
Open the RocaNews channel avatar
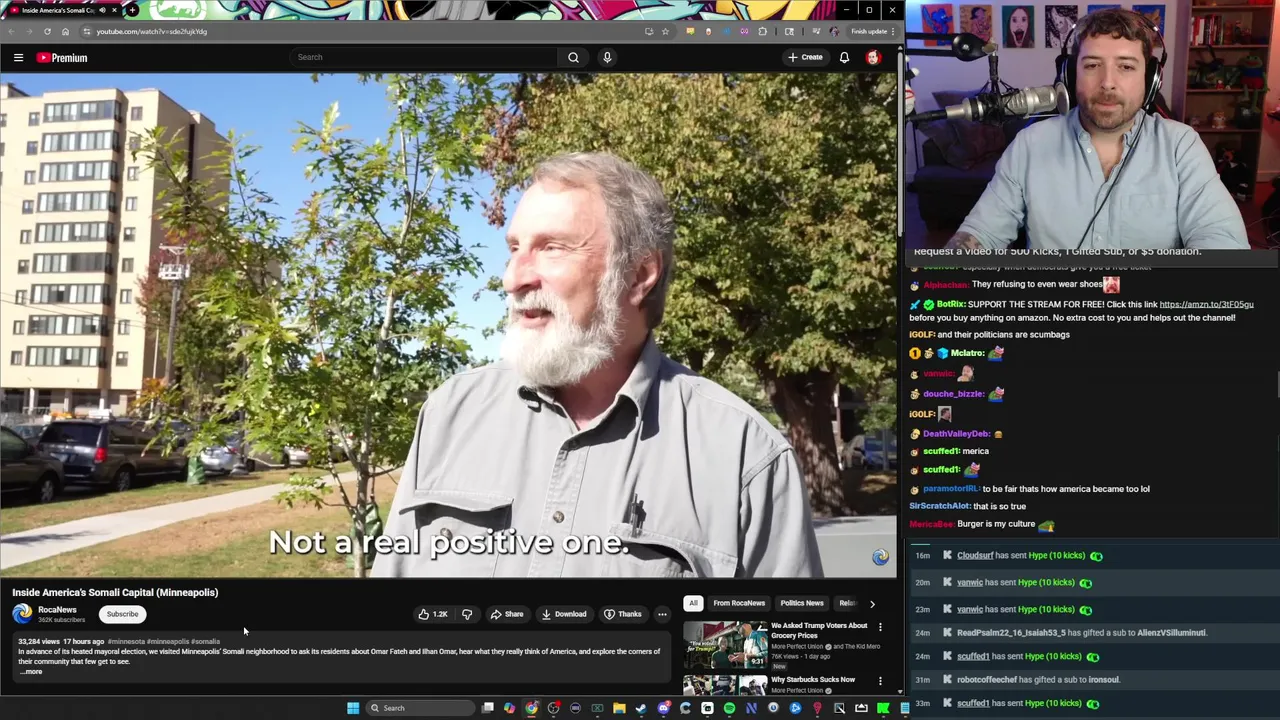(22, 614)
